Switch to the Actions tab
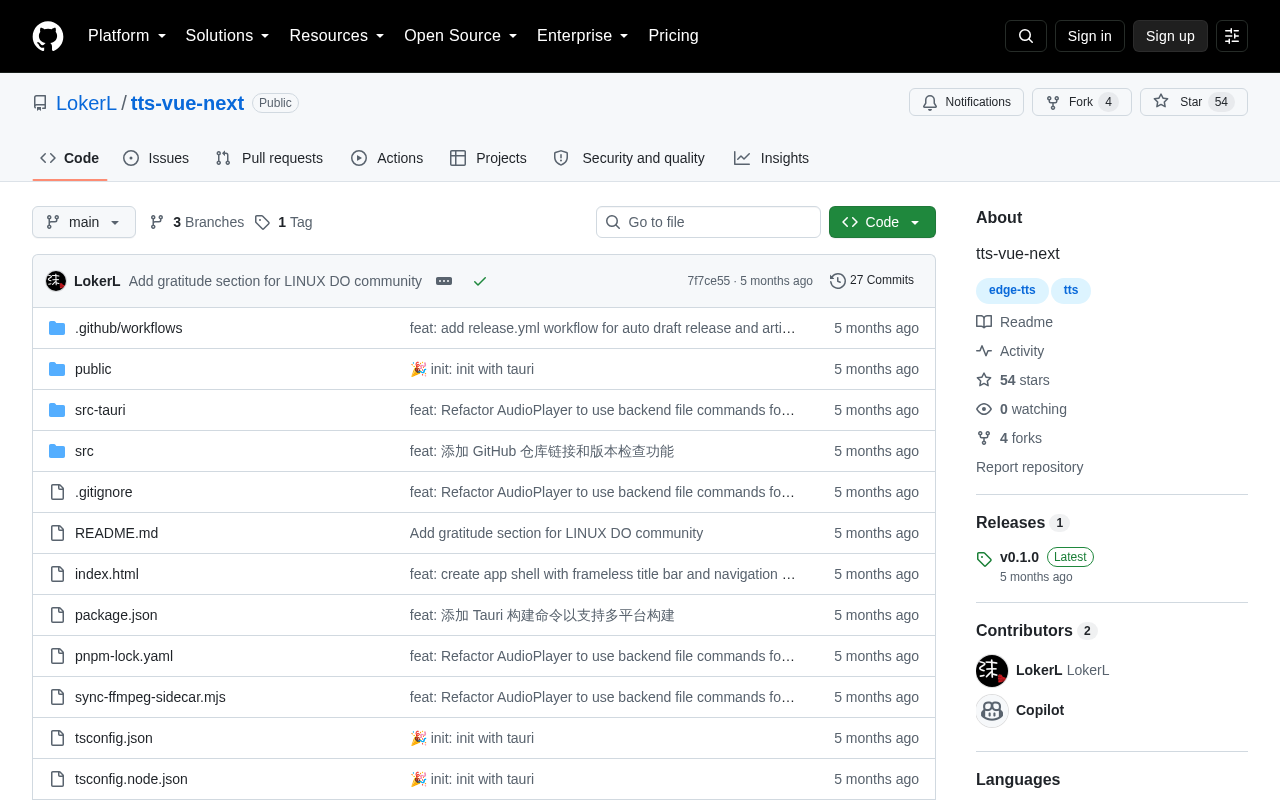The image size is (1280, 800). (x=387, y=158)
